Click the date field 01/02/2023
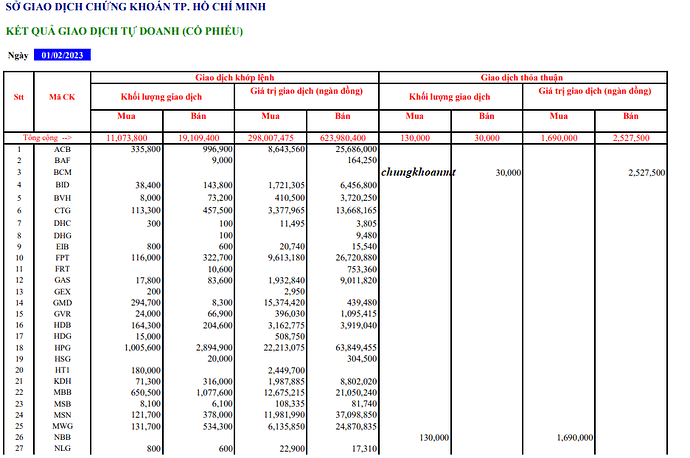The image size is (690, 458). 62,55
